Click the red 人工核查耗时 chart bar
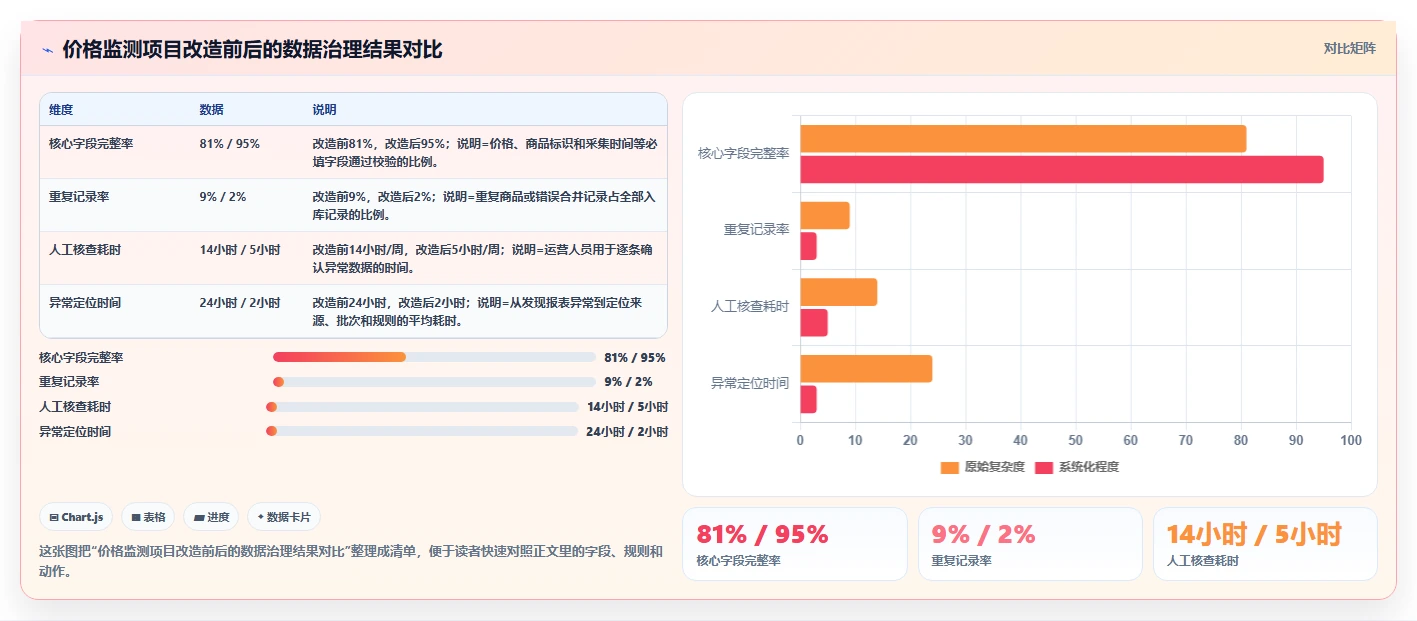 (x=814, y=323)
